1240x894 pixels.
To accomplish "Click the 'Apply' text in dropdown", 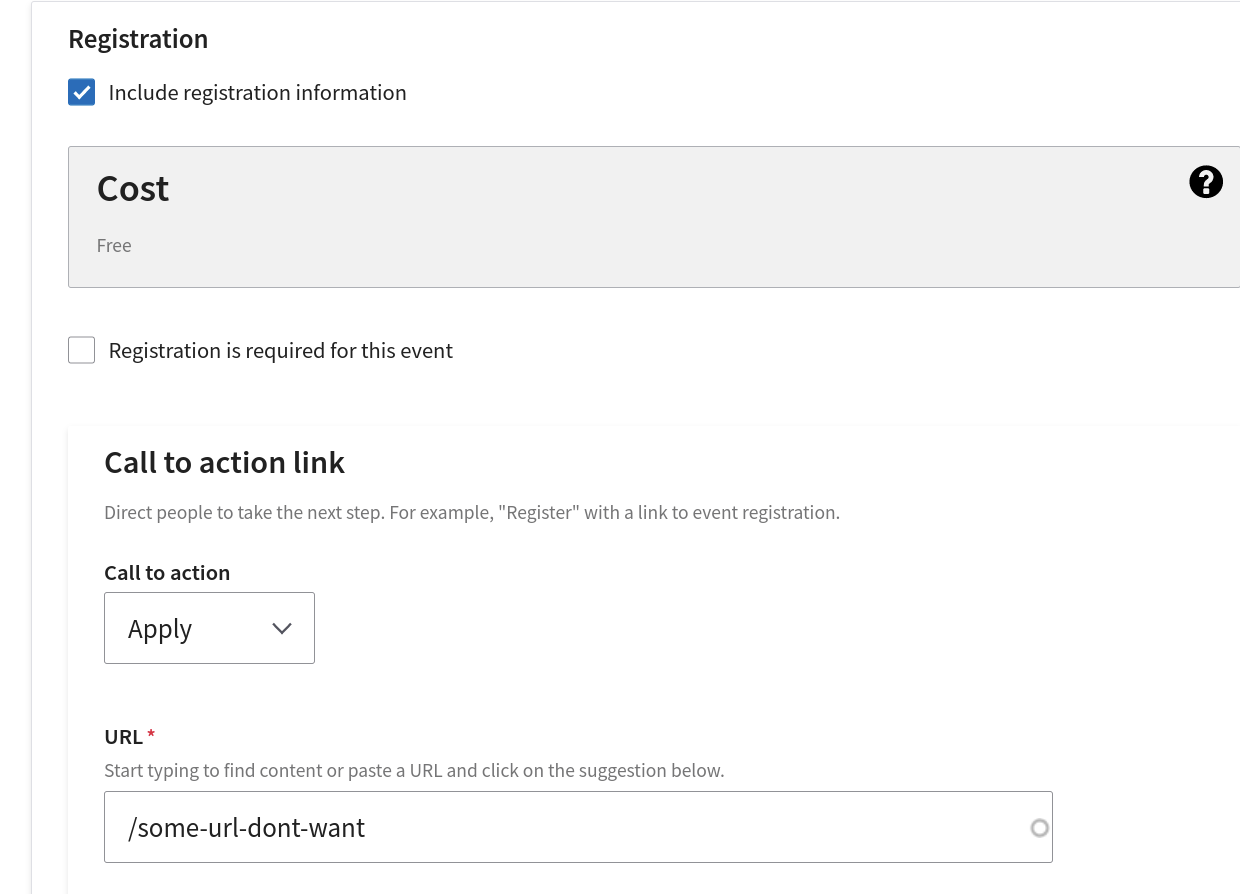I will [x=160, y=629].
